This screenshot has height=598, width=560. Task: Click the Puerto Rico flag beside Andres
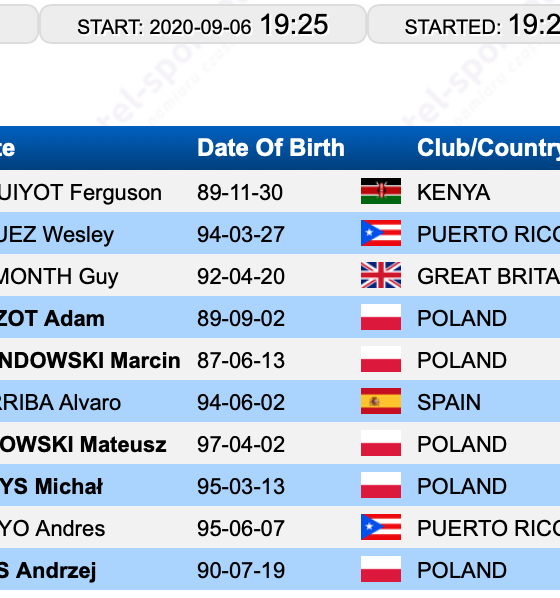pos(381,527)
